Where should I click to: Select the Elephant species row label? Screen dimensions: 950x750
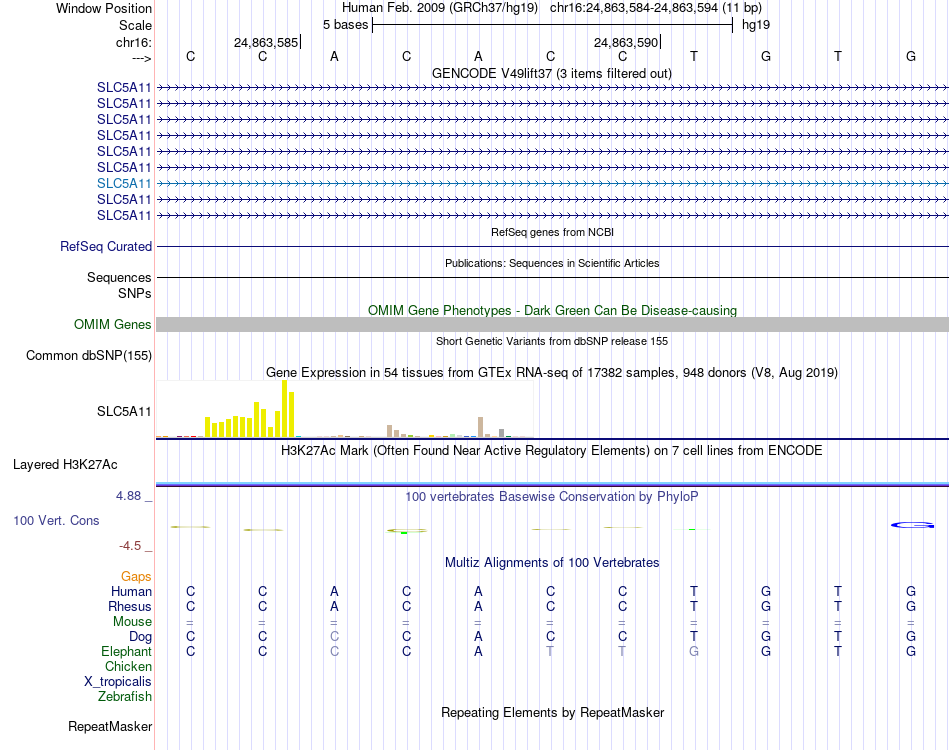tap(126, 651)
